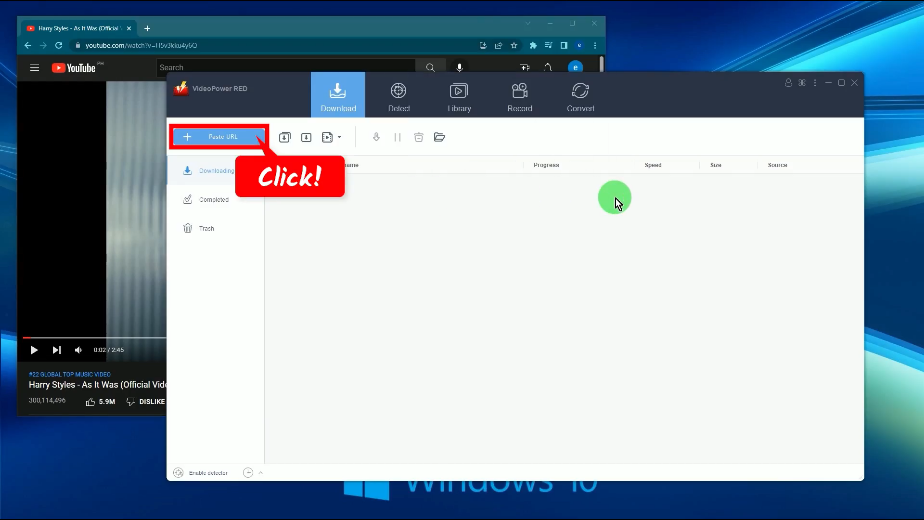Image resolution: width=924 pixels, height=520 pixels.
Task: Reload the YouTube page in Chrome
Action: pos(58,45)
